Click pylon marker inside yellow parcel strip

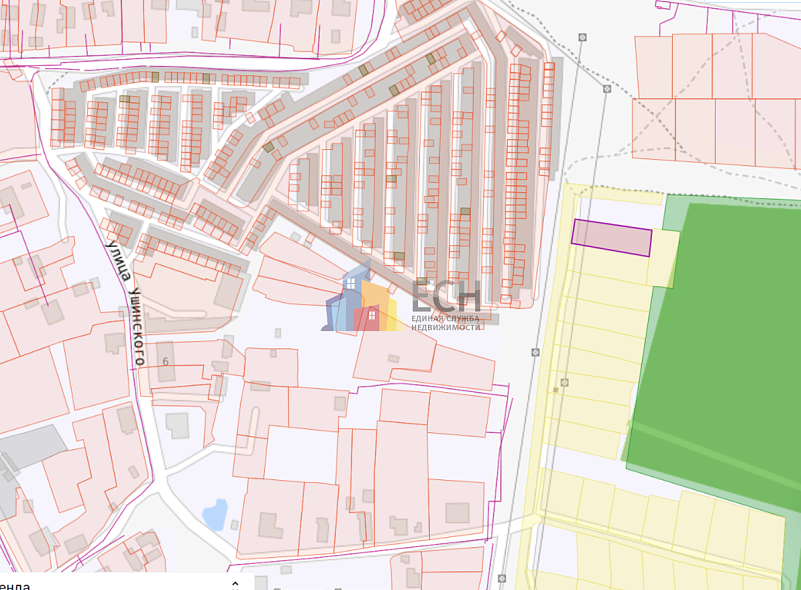click(565, 382)
